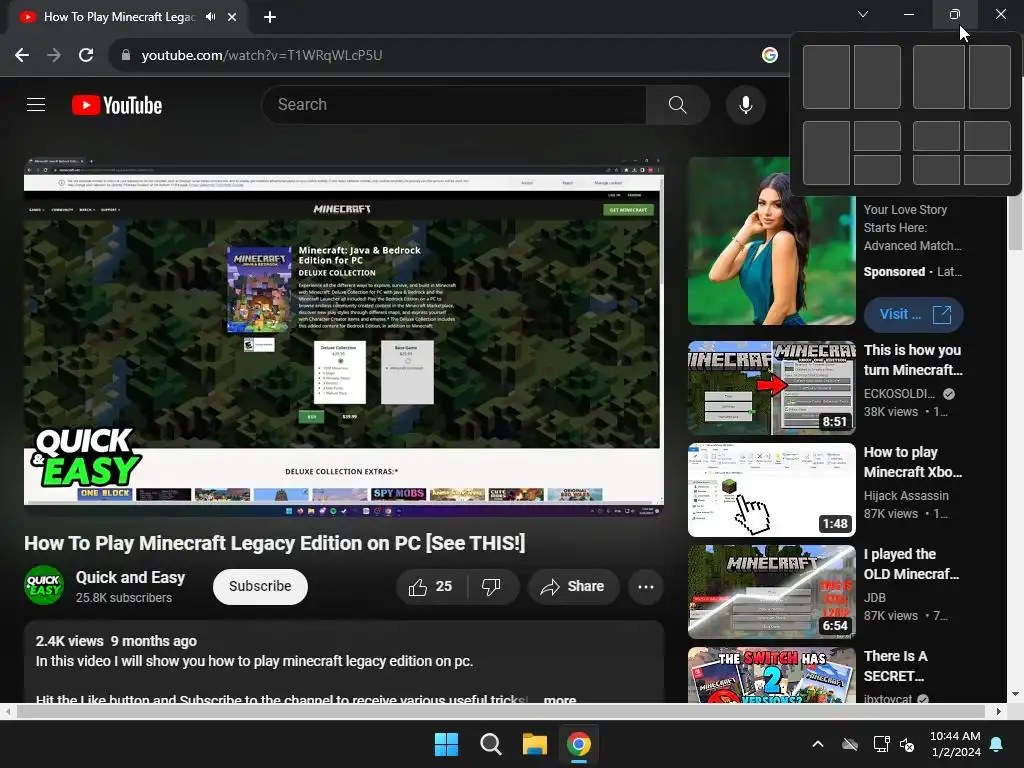Open the three-dot more actions menu

646,586
